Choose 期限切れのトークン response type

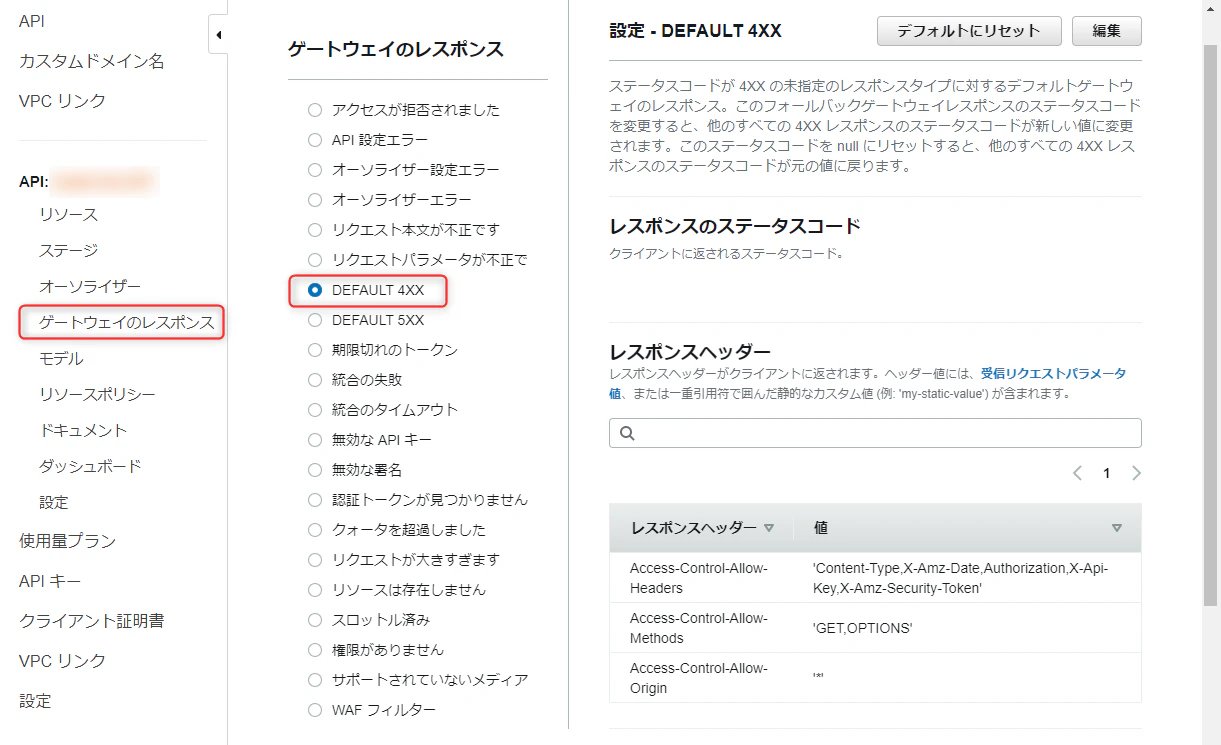tap(315, 350)
